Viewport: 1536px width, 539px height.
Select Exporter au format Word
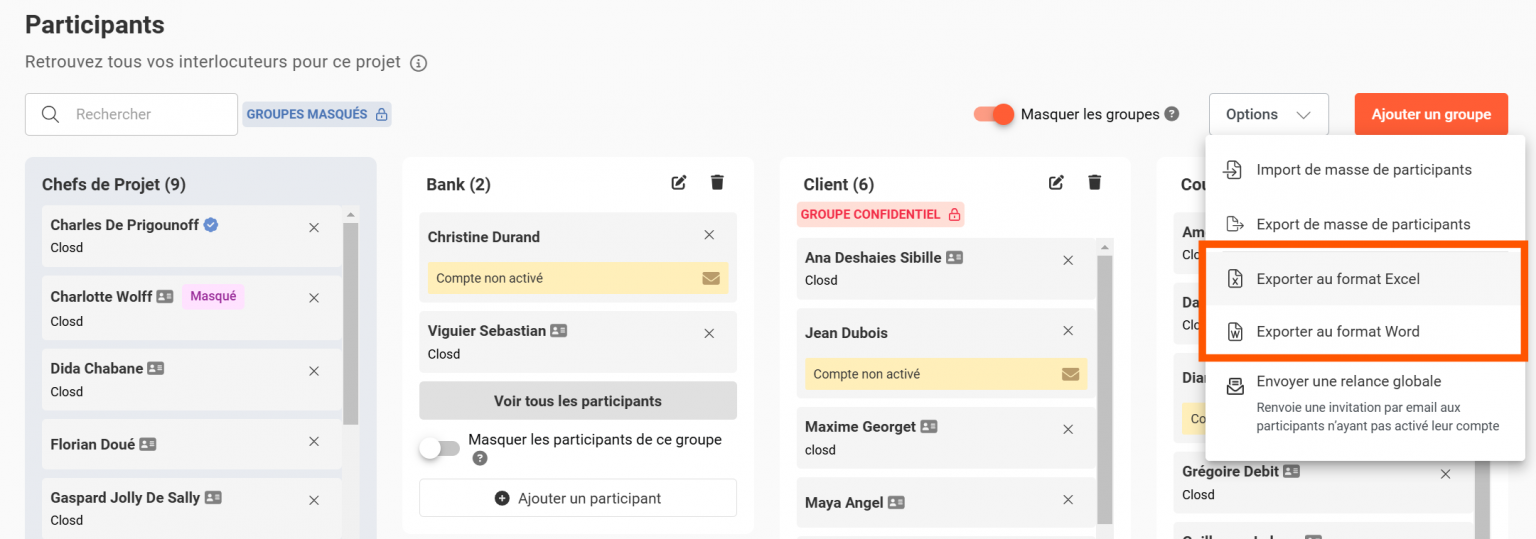click(1337, 332)
